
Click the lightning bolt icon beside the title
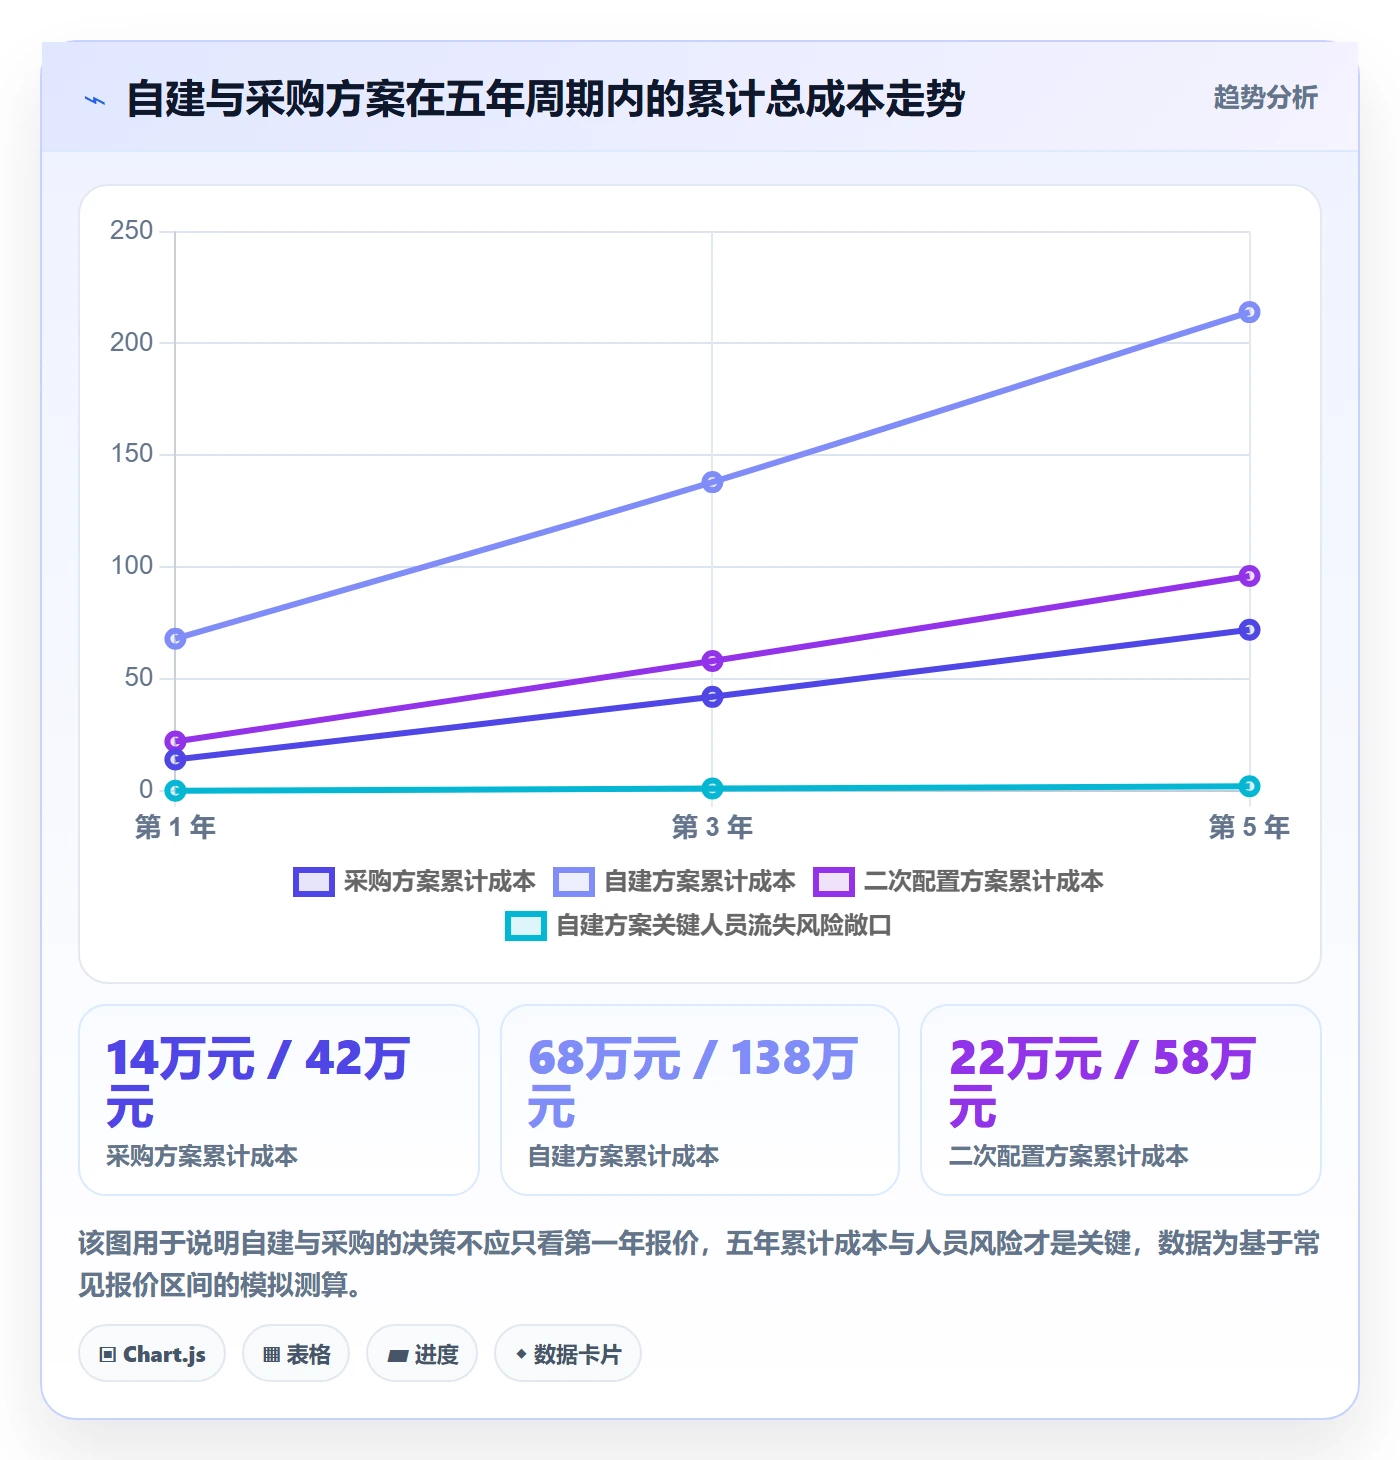95,100
